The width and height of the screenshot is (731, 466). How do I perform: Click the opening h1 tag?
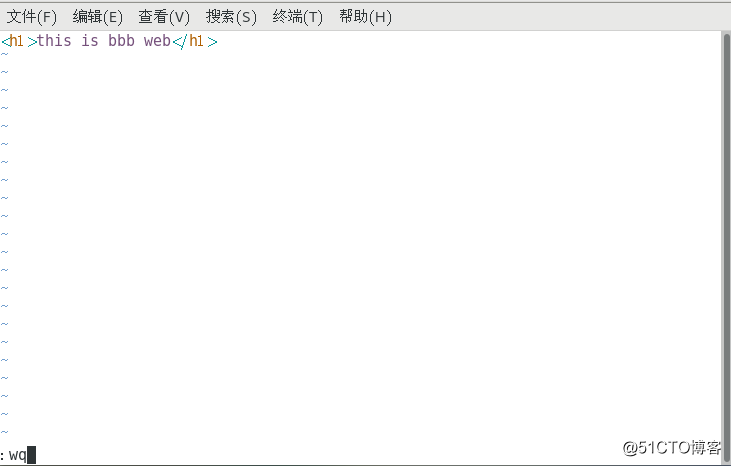[x=19, y=41]
